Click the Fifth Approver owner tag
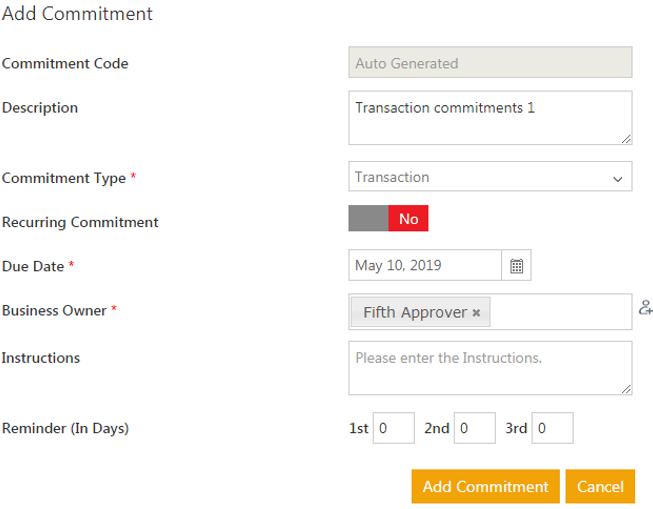 click(414, 313)
